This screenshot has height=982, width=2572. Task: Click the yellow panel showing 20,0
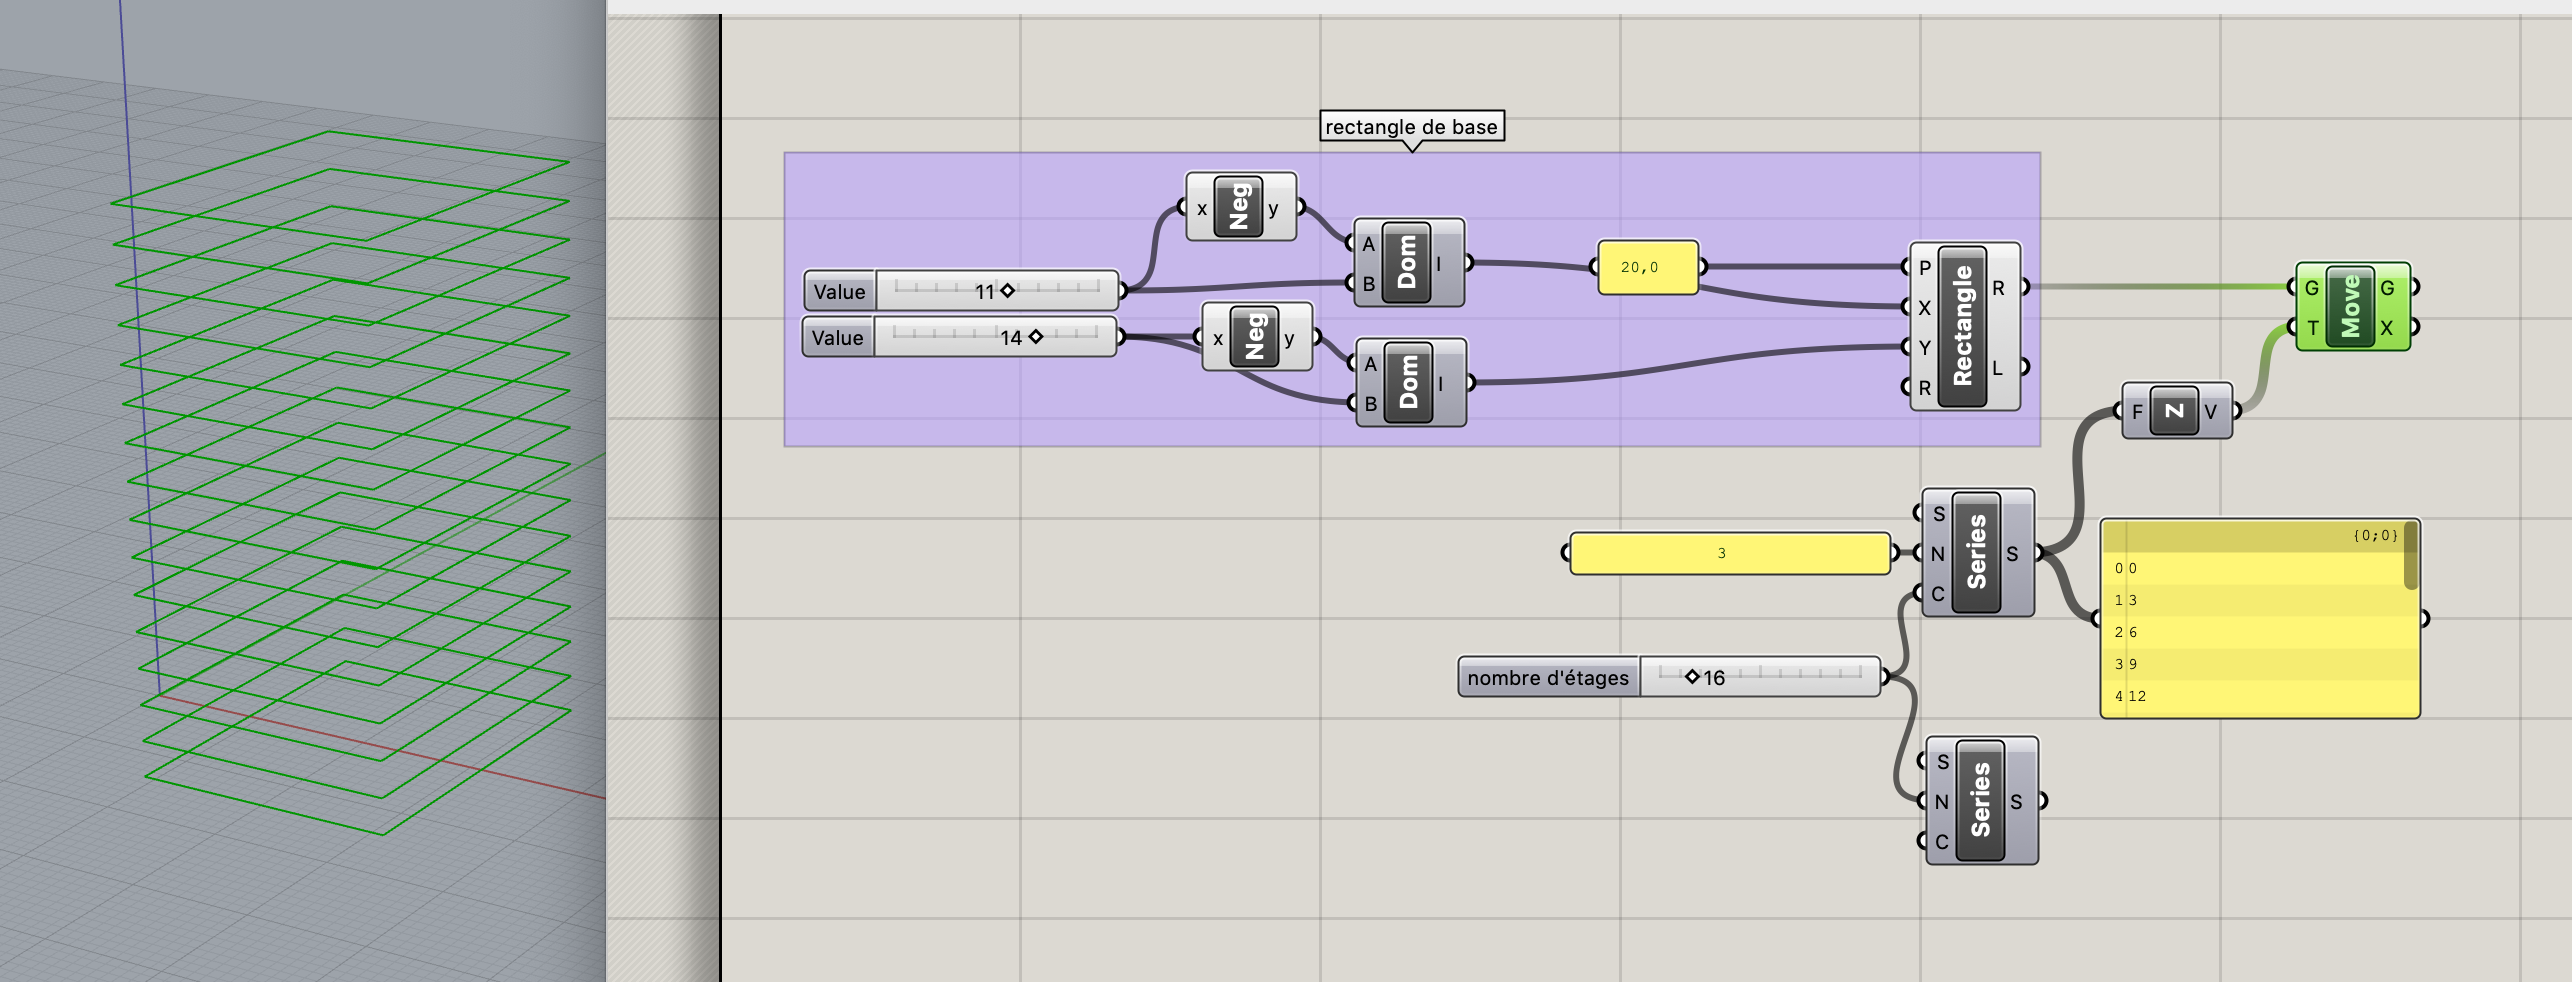[1647, 267]
